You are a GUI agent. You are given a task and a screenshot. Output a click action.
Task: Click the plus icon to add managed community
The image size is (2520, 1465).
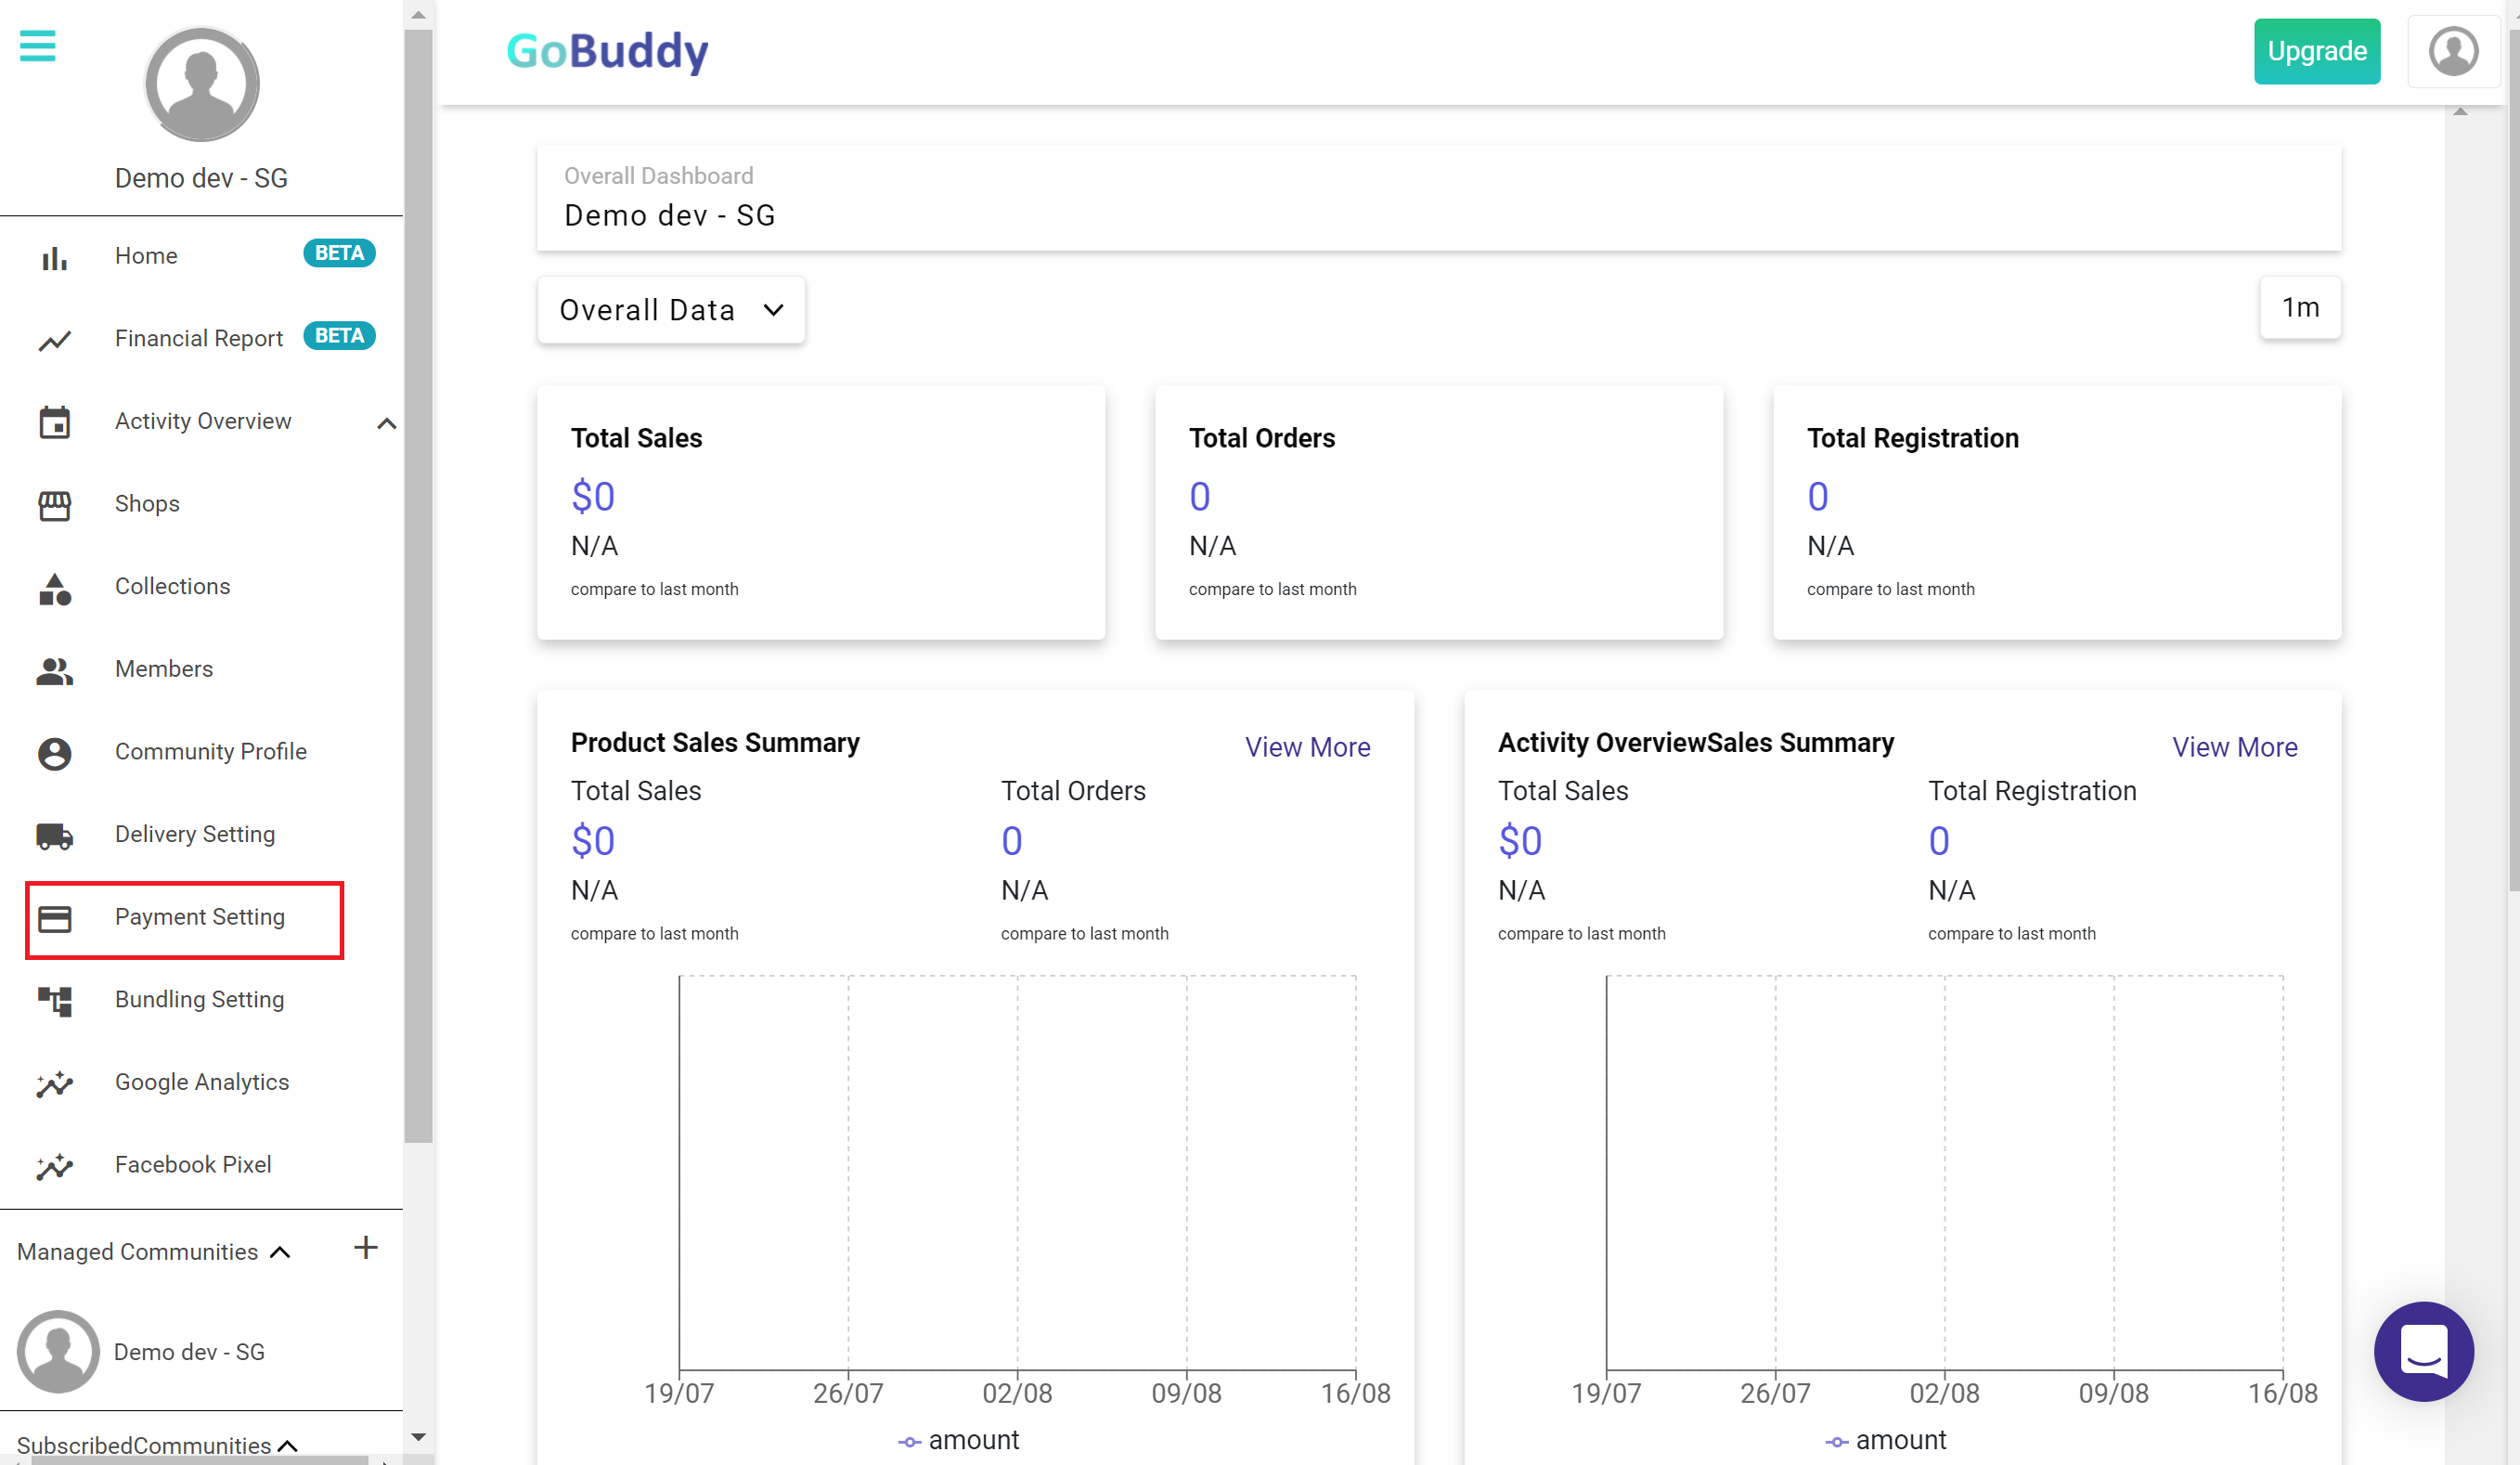point(365,1247)
